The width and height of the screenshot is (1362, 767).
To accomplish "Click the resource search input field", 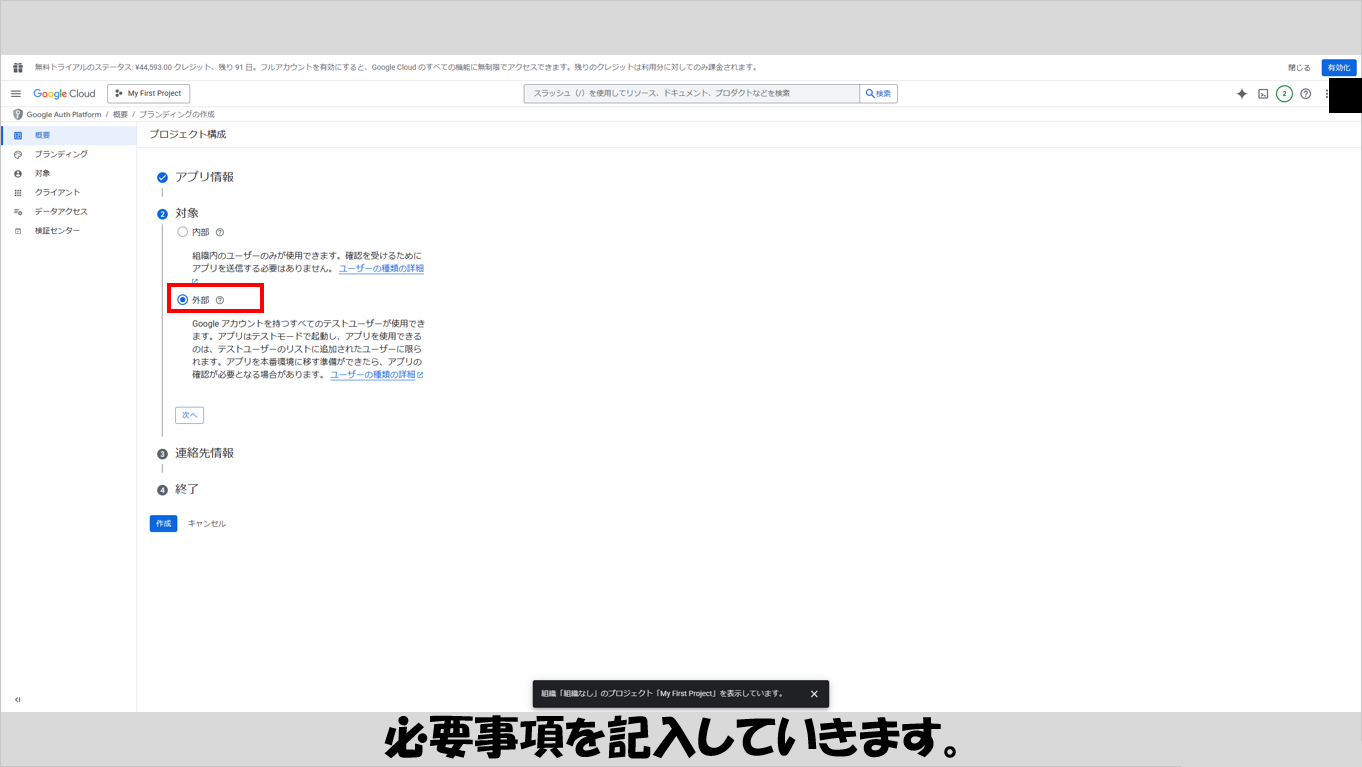I will (691, 94).
